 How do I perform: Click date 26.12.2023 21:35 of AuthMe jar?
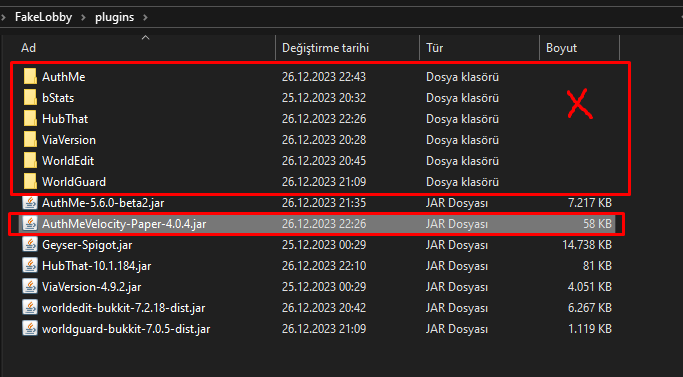pos(324,203)
